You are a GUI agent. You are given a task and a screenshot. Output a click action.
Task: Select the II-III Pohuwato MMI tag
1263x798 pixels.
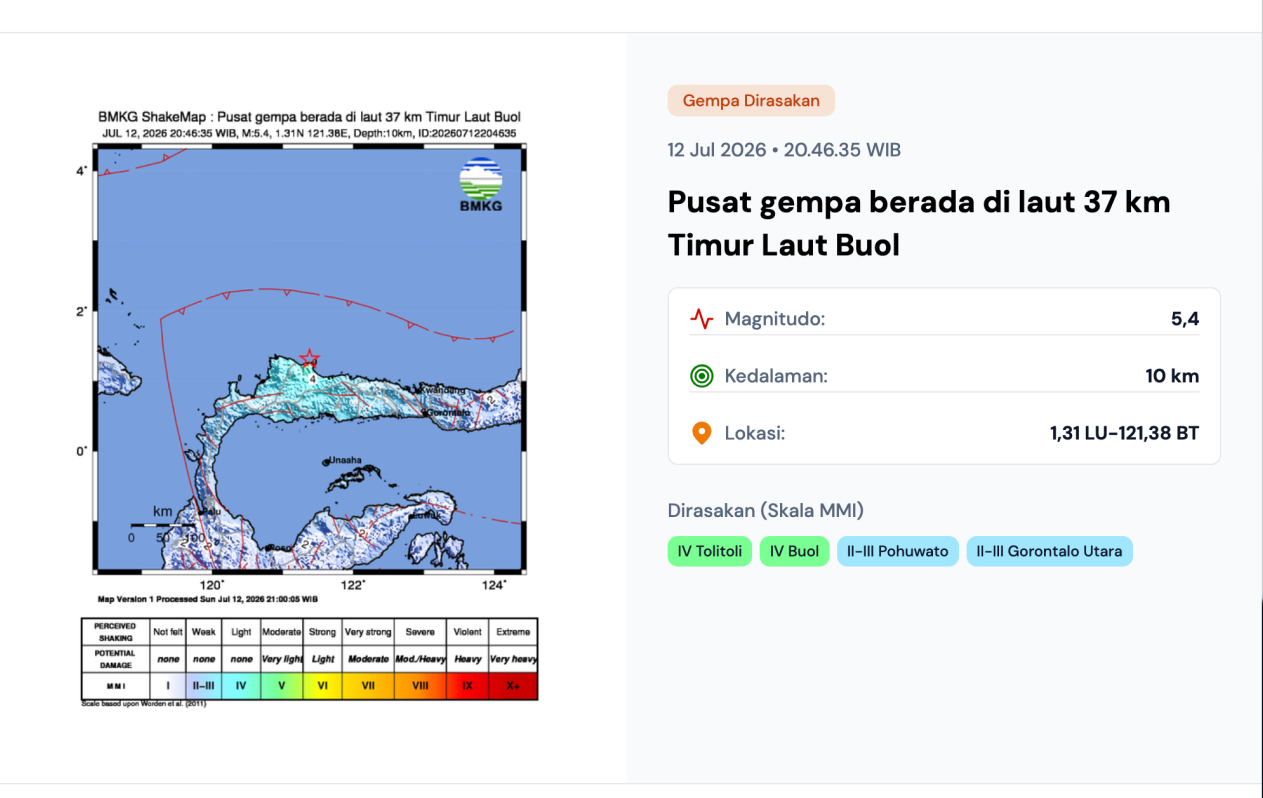(x=898, y=551)
